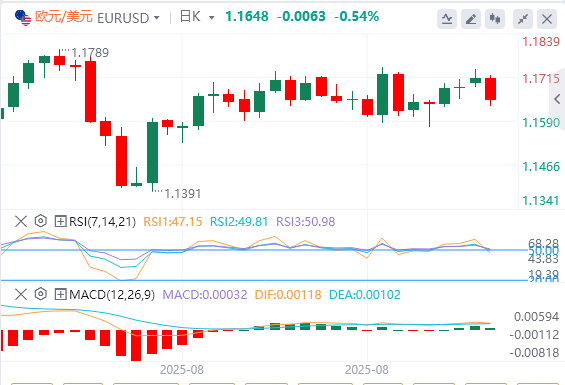The width and height of the screenshot is (565, 385).
Task: Open RSI indicator settings gear
Action: click(41, 221)
